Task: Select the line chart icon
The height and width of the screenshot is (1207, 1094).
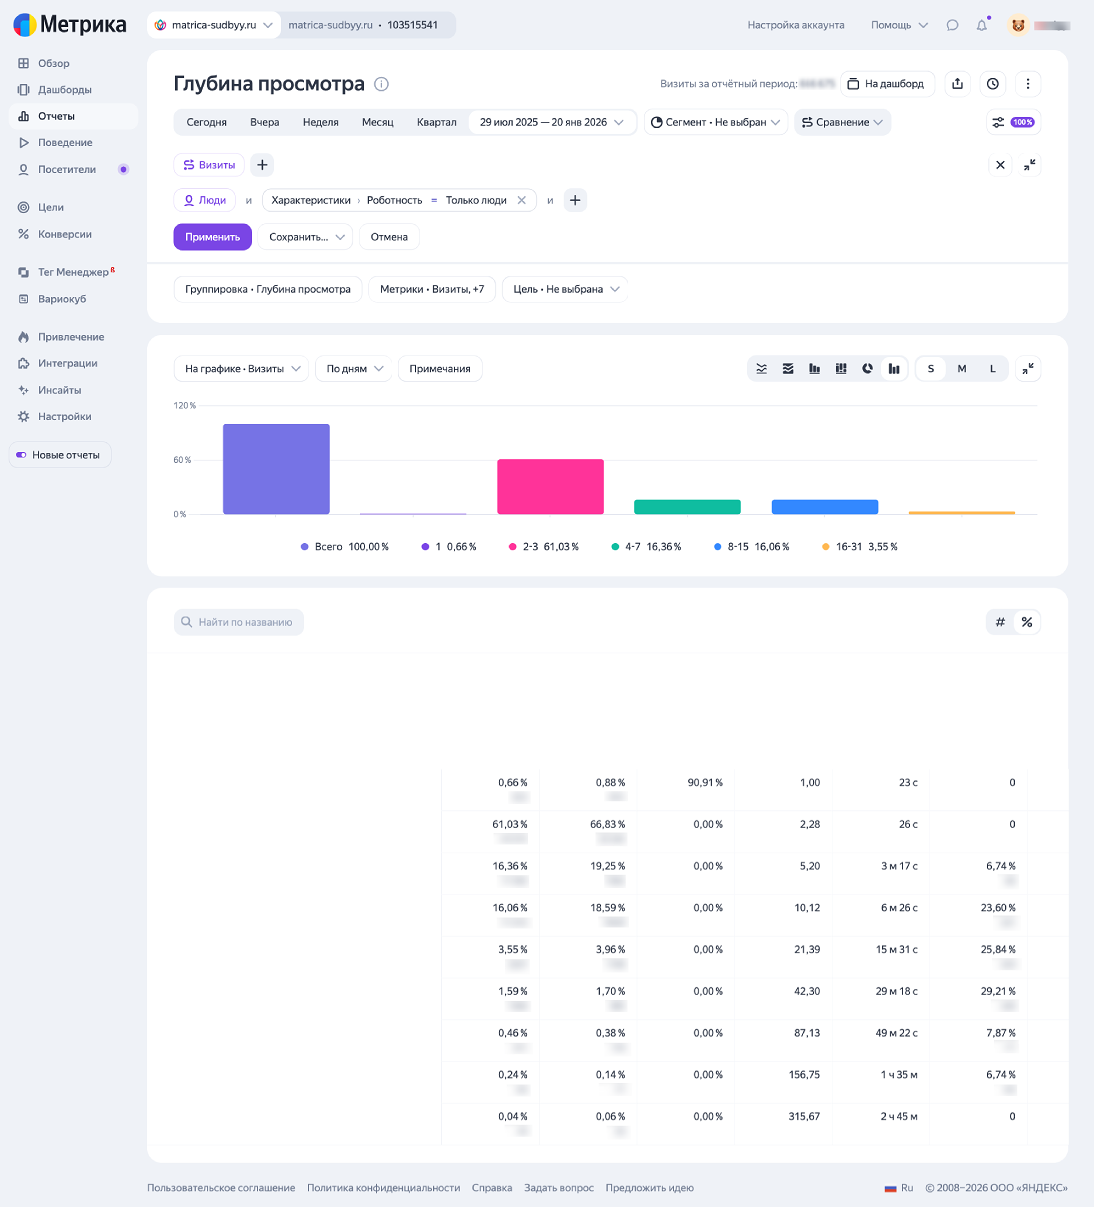Action: click(x=762, y=369)
